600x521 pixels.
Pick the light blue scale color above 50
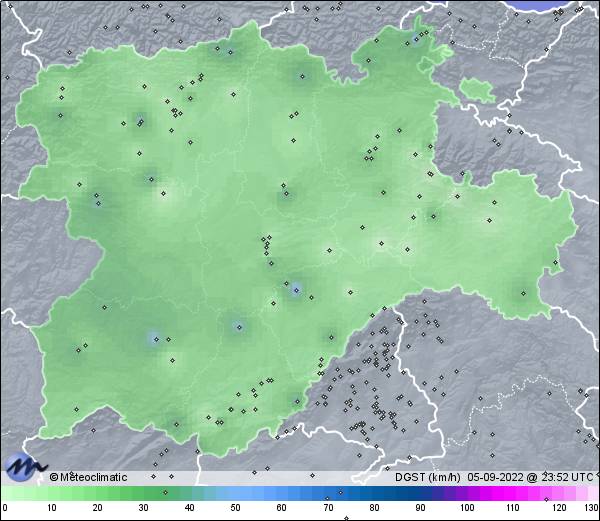tap(236, 493)
